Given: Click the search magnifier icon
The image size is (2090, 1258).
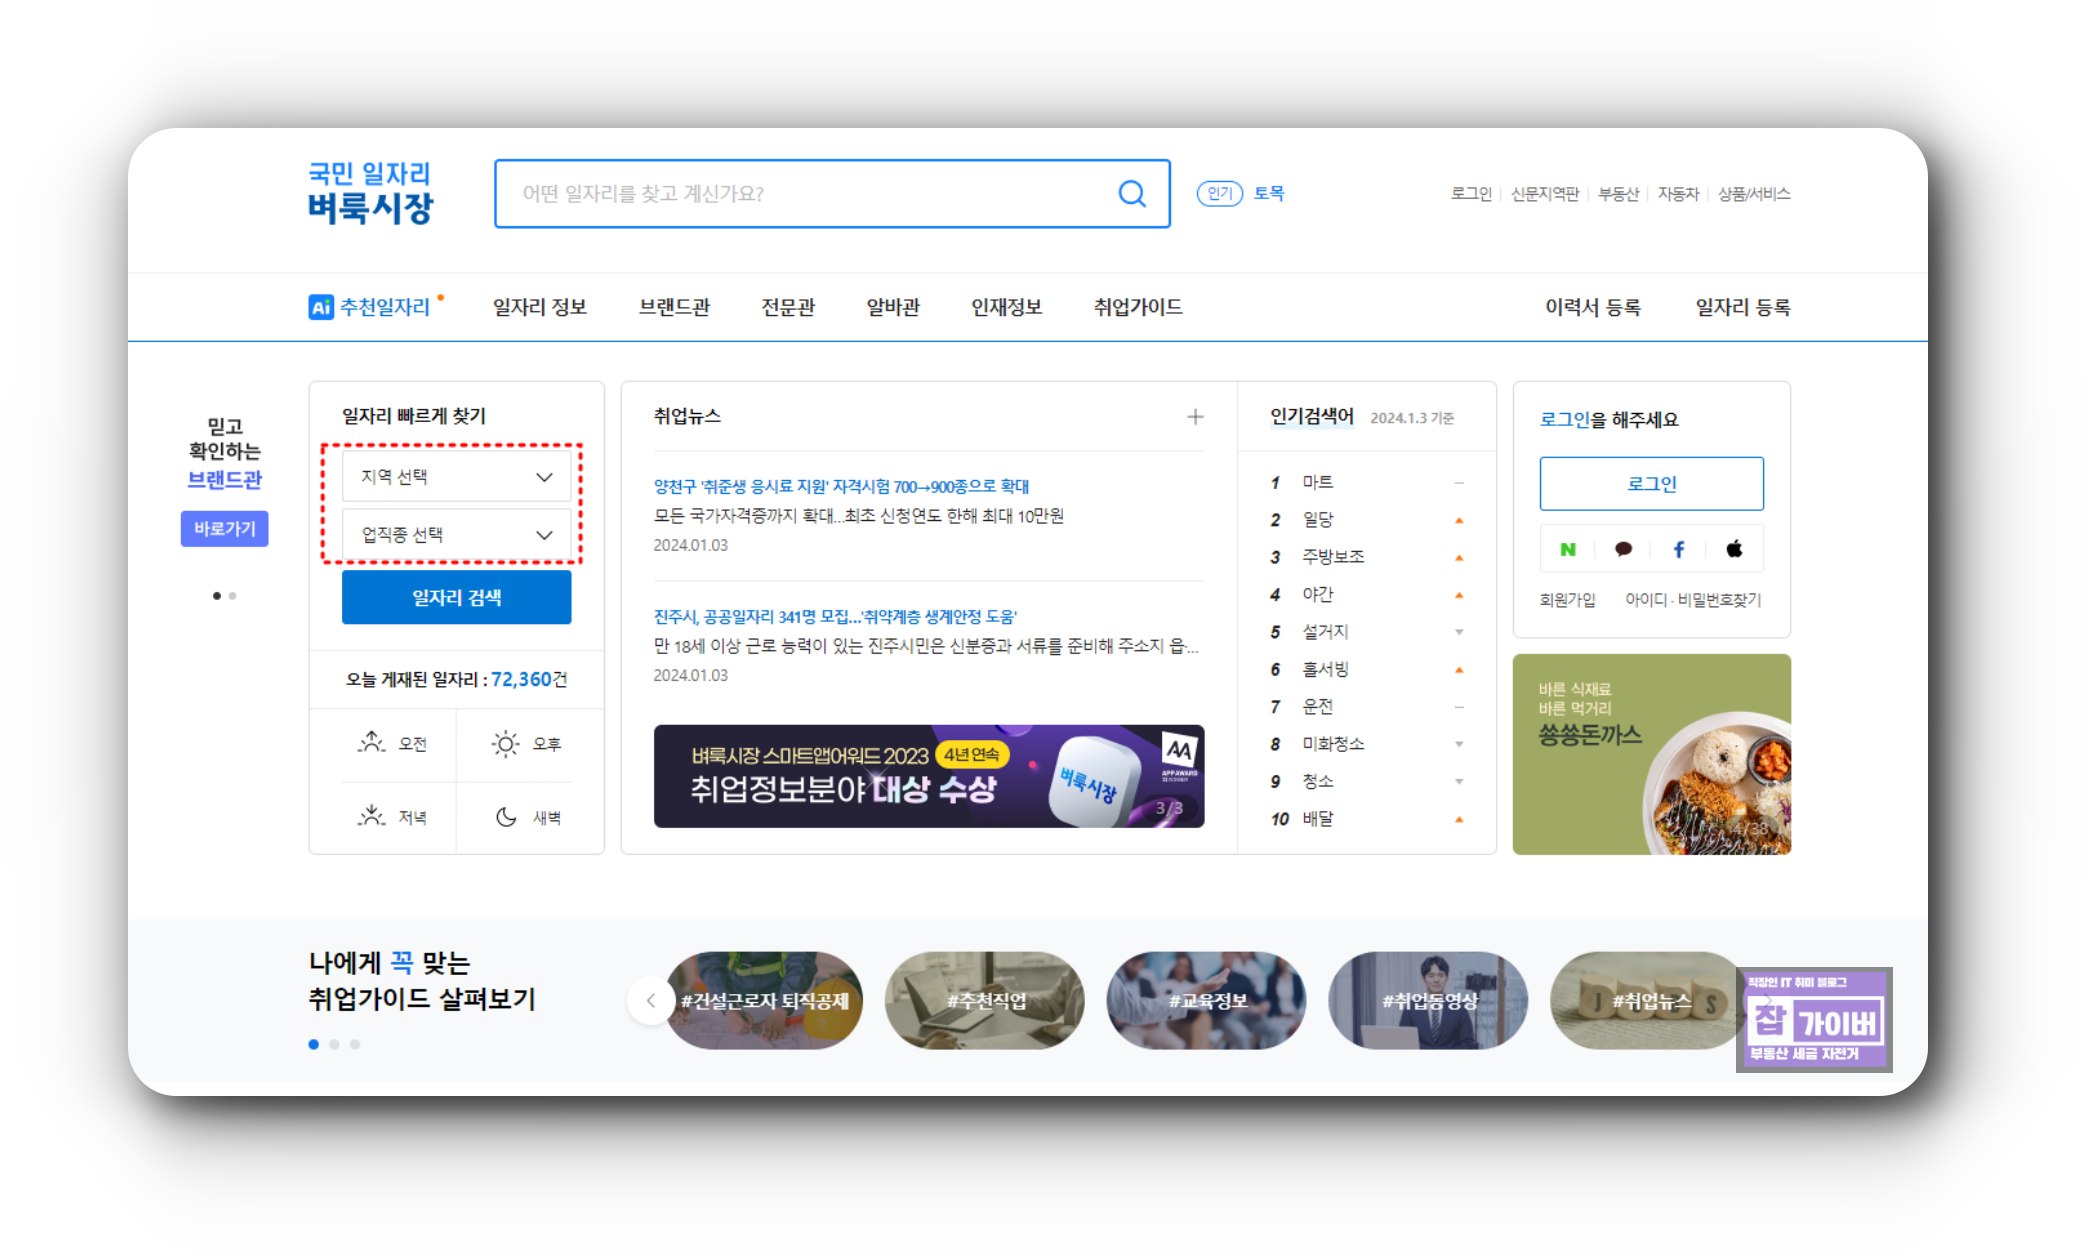Looking at the screenshot, I should pyautogui.click(x=1131, y=194).
